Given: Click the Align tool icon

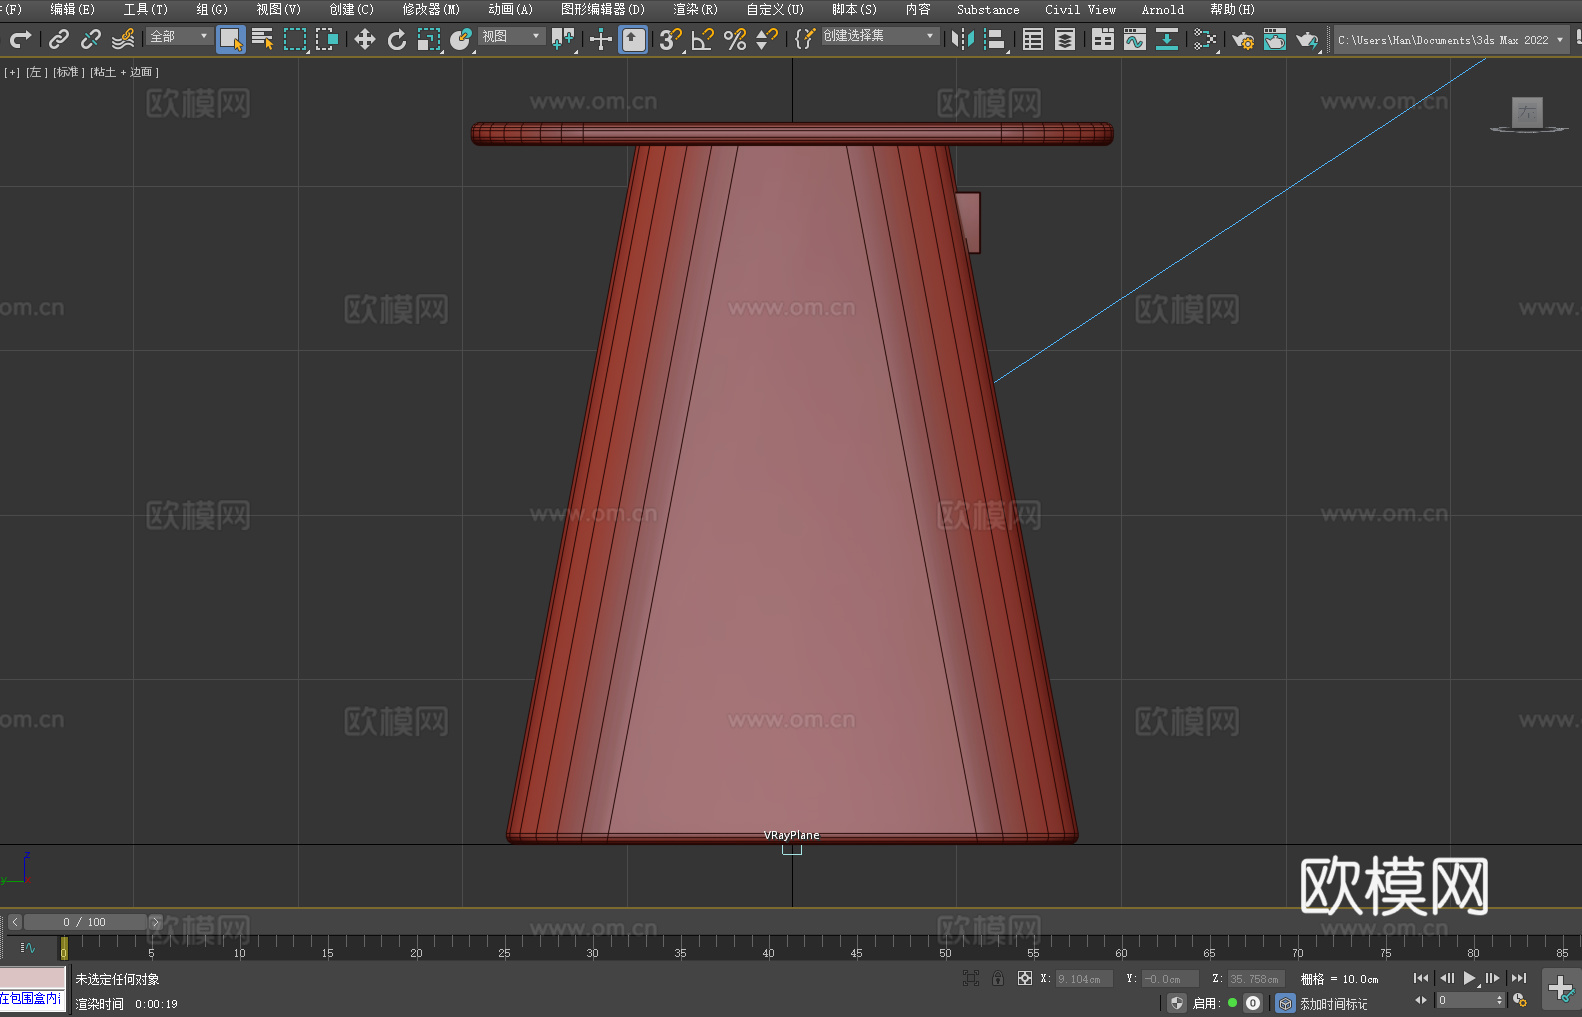Looking at the screenshot, I should point(995,39).
